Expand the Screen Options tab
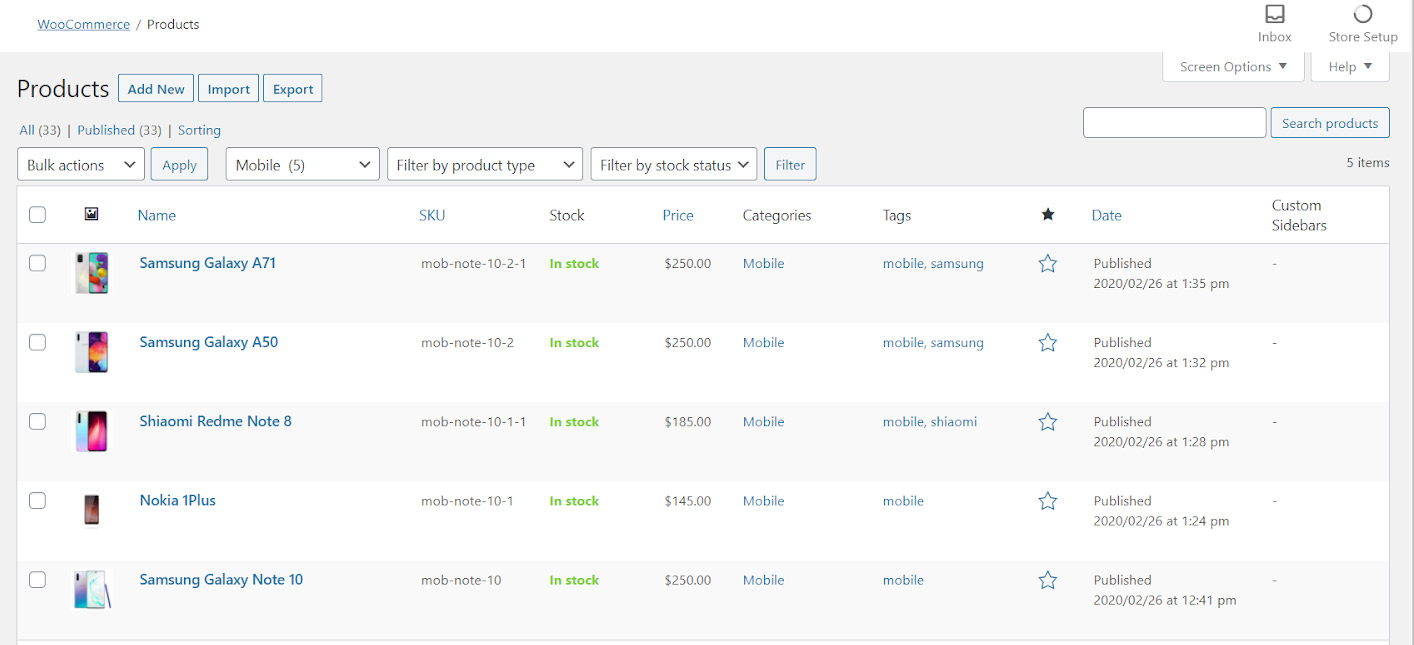This screenshot has height=645, width=1414. pyautogui.click(x=1233, y=67)
